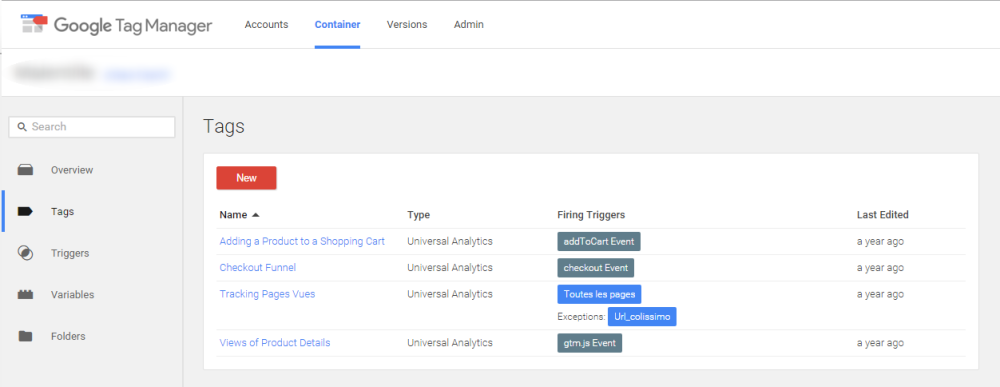
Task: Select Tags in the sidebar
Action: point(62,212)
